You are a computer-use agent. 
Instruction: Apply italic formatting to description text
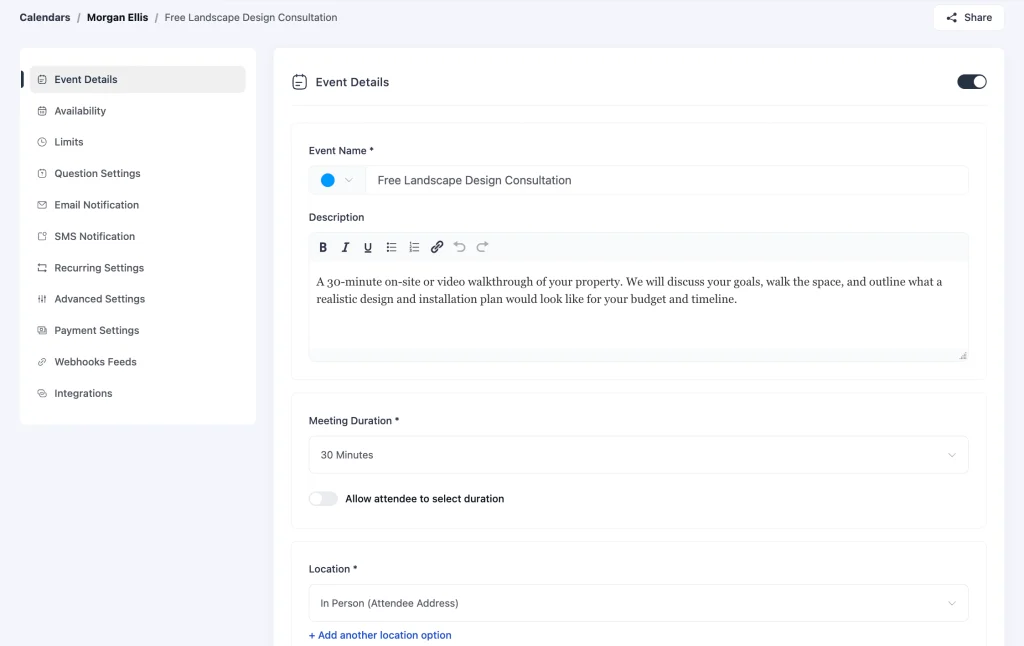345,247
